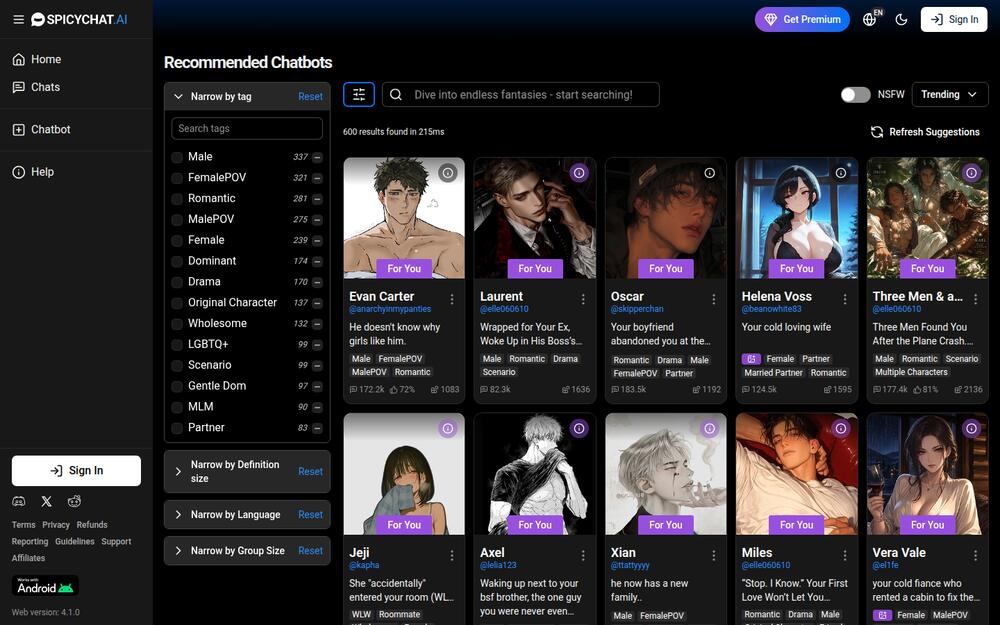This screenshot has height=625, width=1000.
Task: Check the MalePOV tag checkbox
Action: point(177,219)
